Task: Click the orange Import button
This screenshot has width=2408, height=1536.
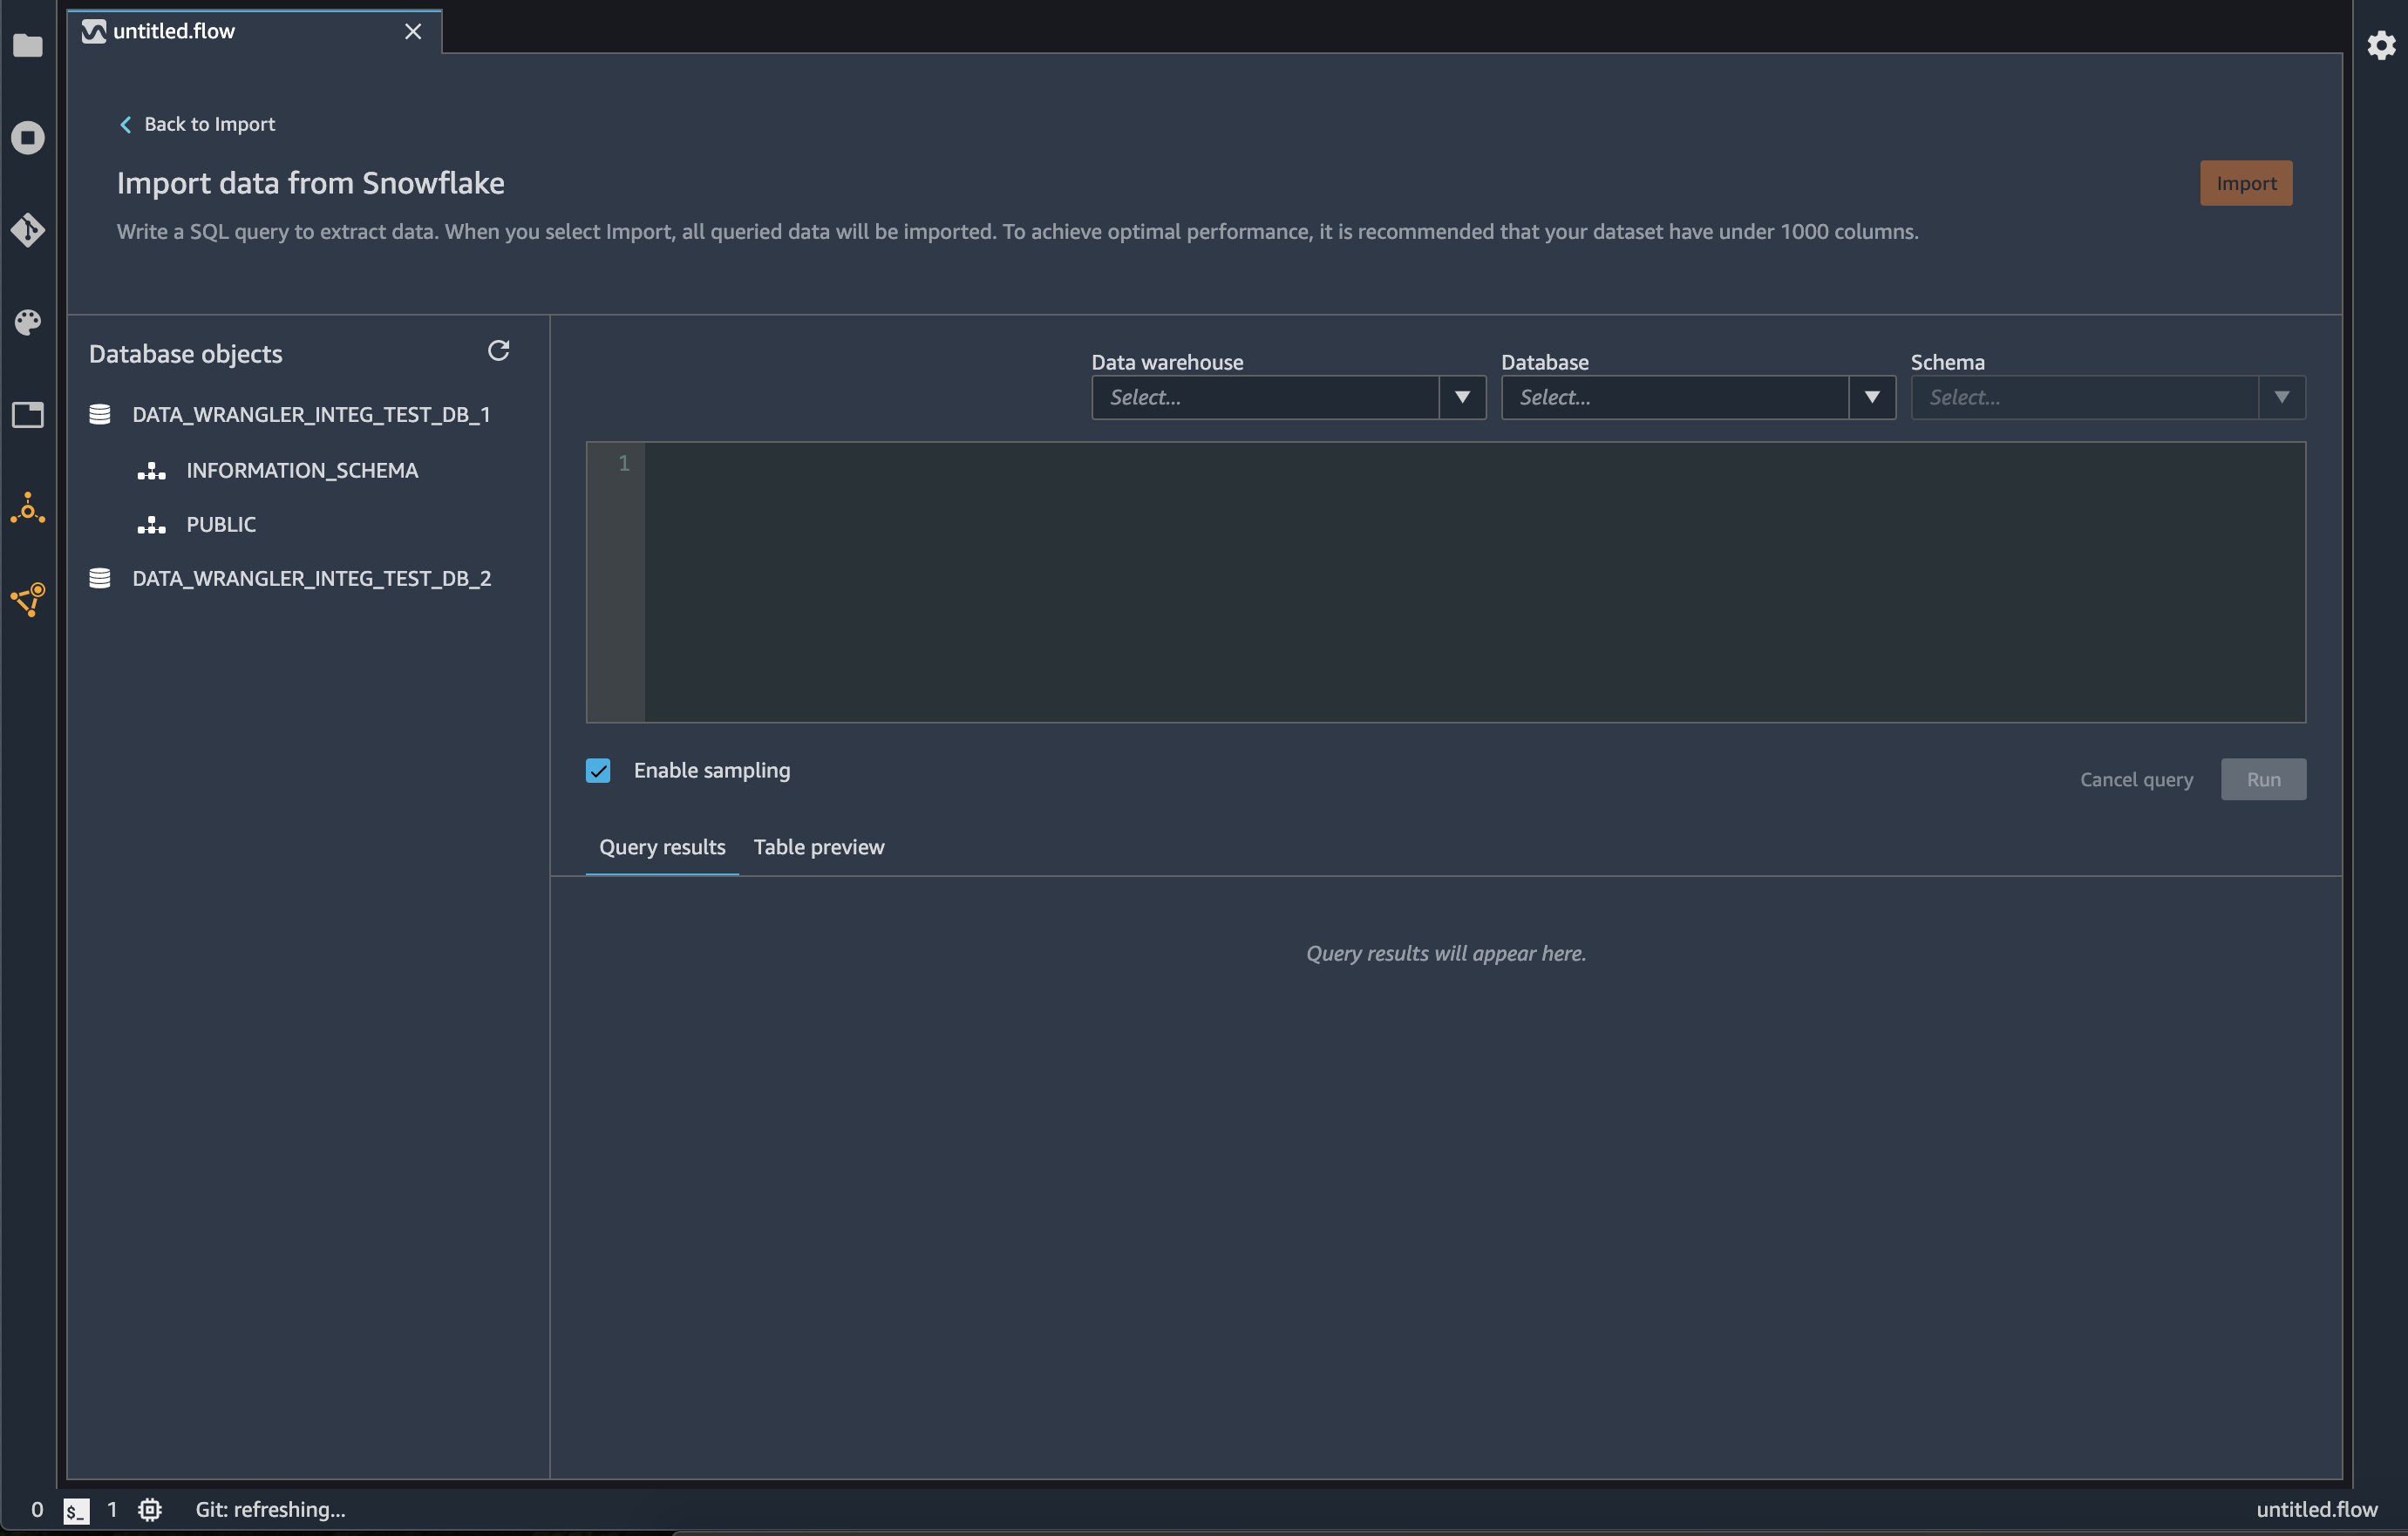Action: click(x=2245, y=184)
